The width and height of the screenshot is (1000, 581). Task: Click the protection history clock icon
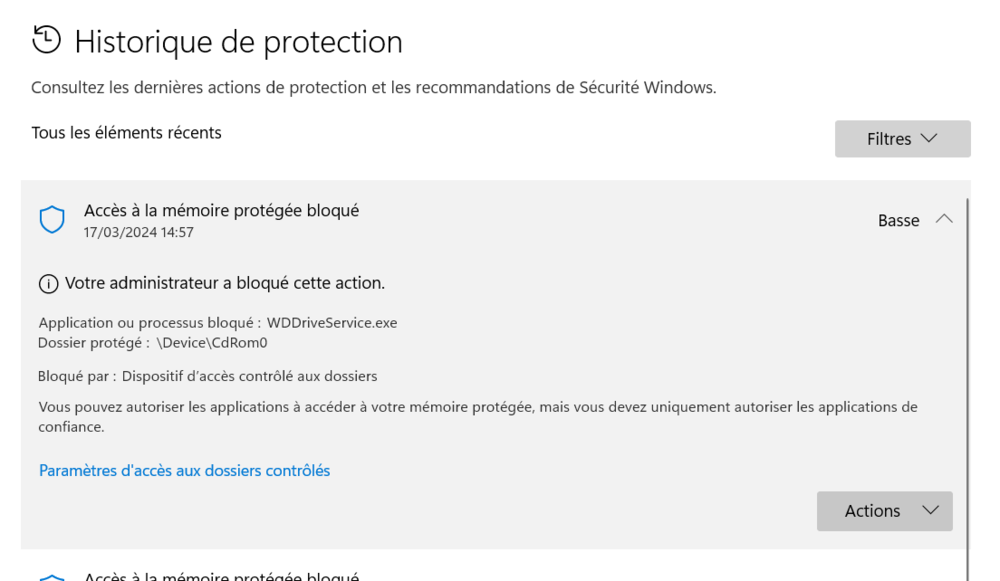[46, 40]
